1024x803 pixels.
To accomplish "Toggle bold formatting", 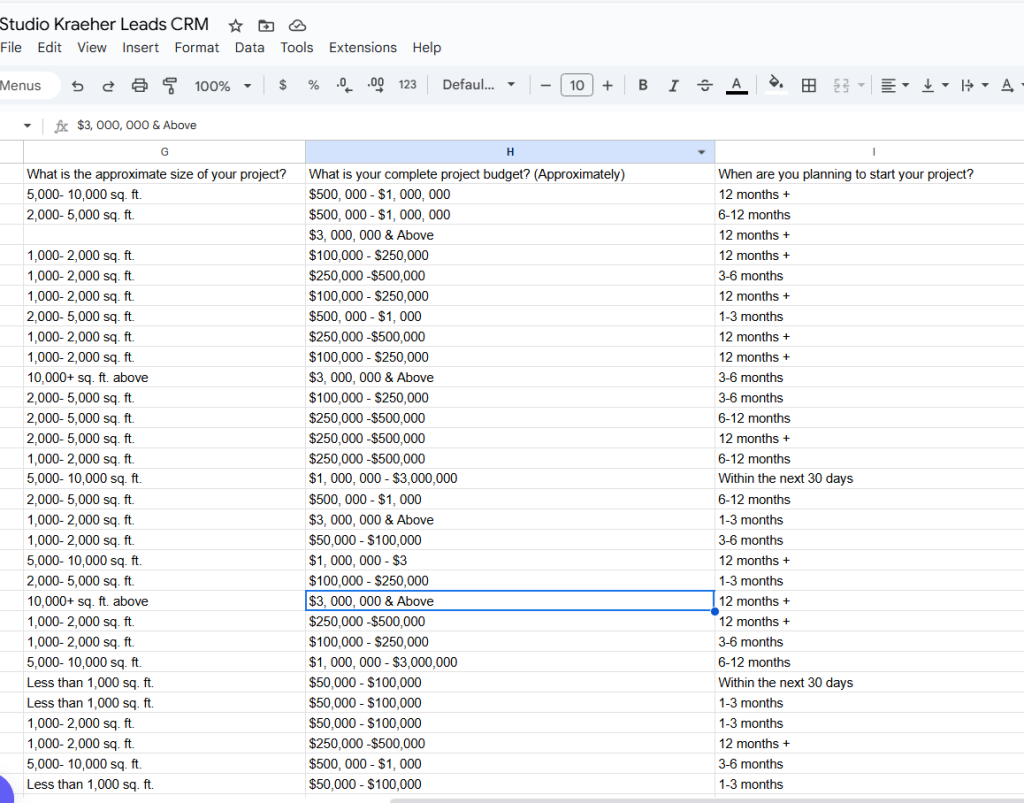I will coord(643,86).
